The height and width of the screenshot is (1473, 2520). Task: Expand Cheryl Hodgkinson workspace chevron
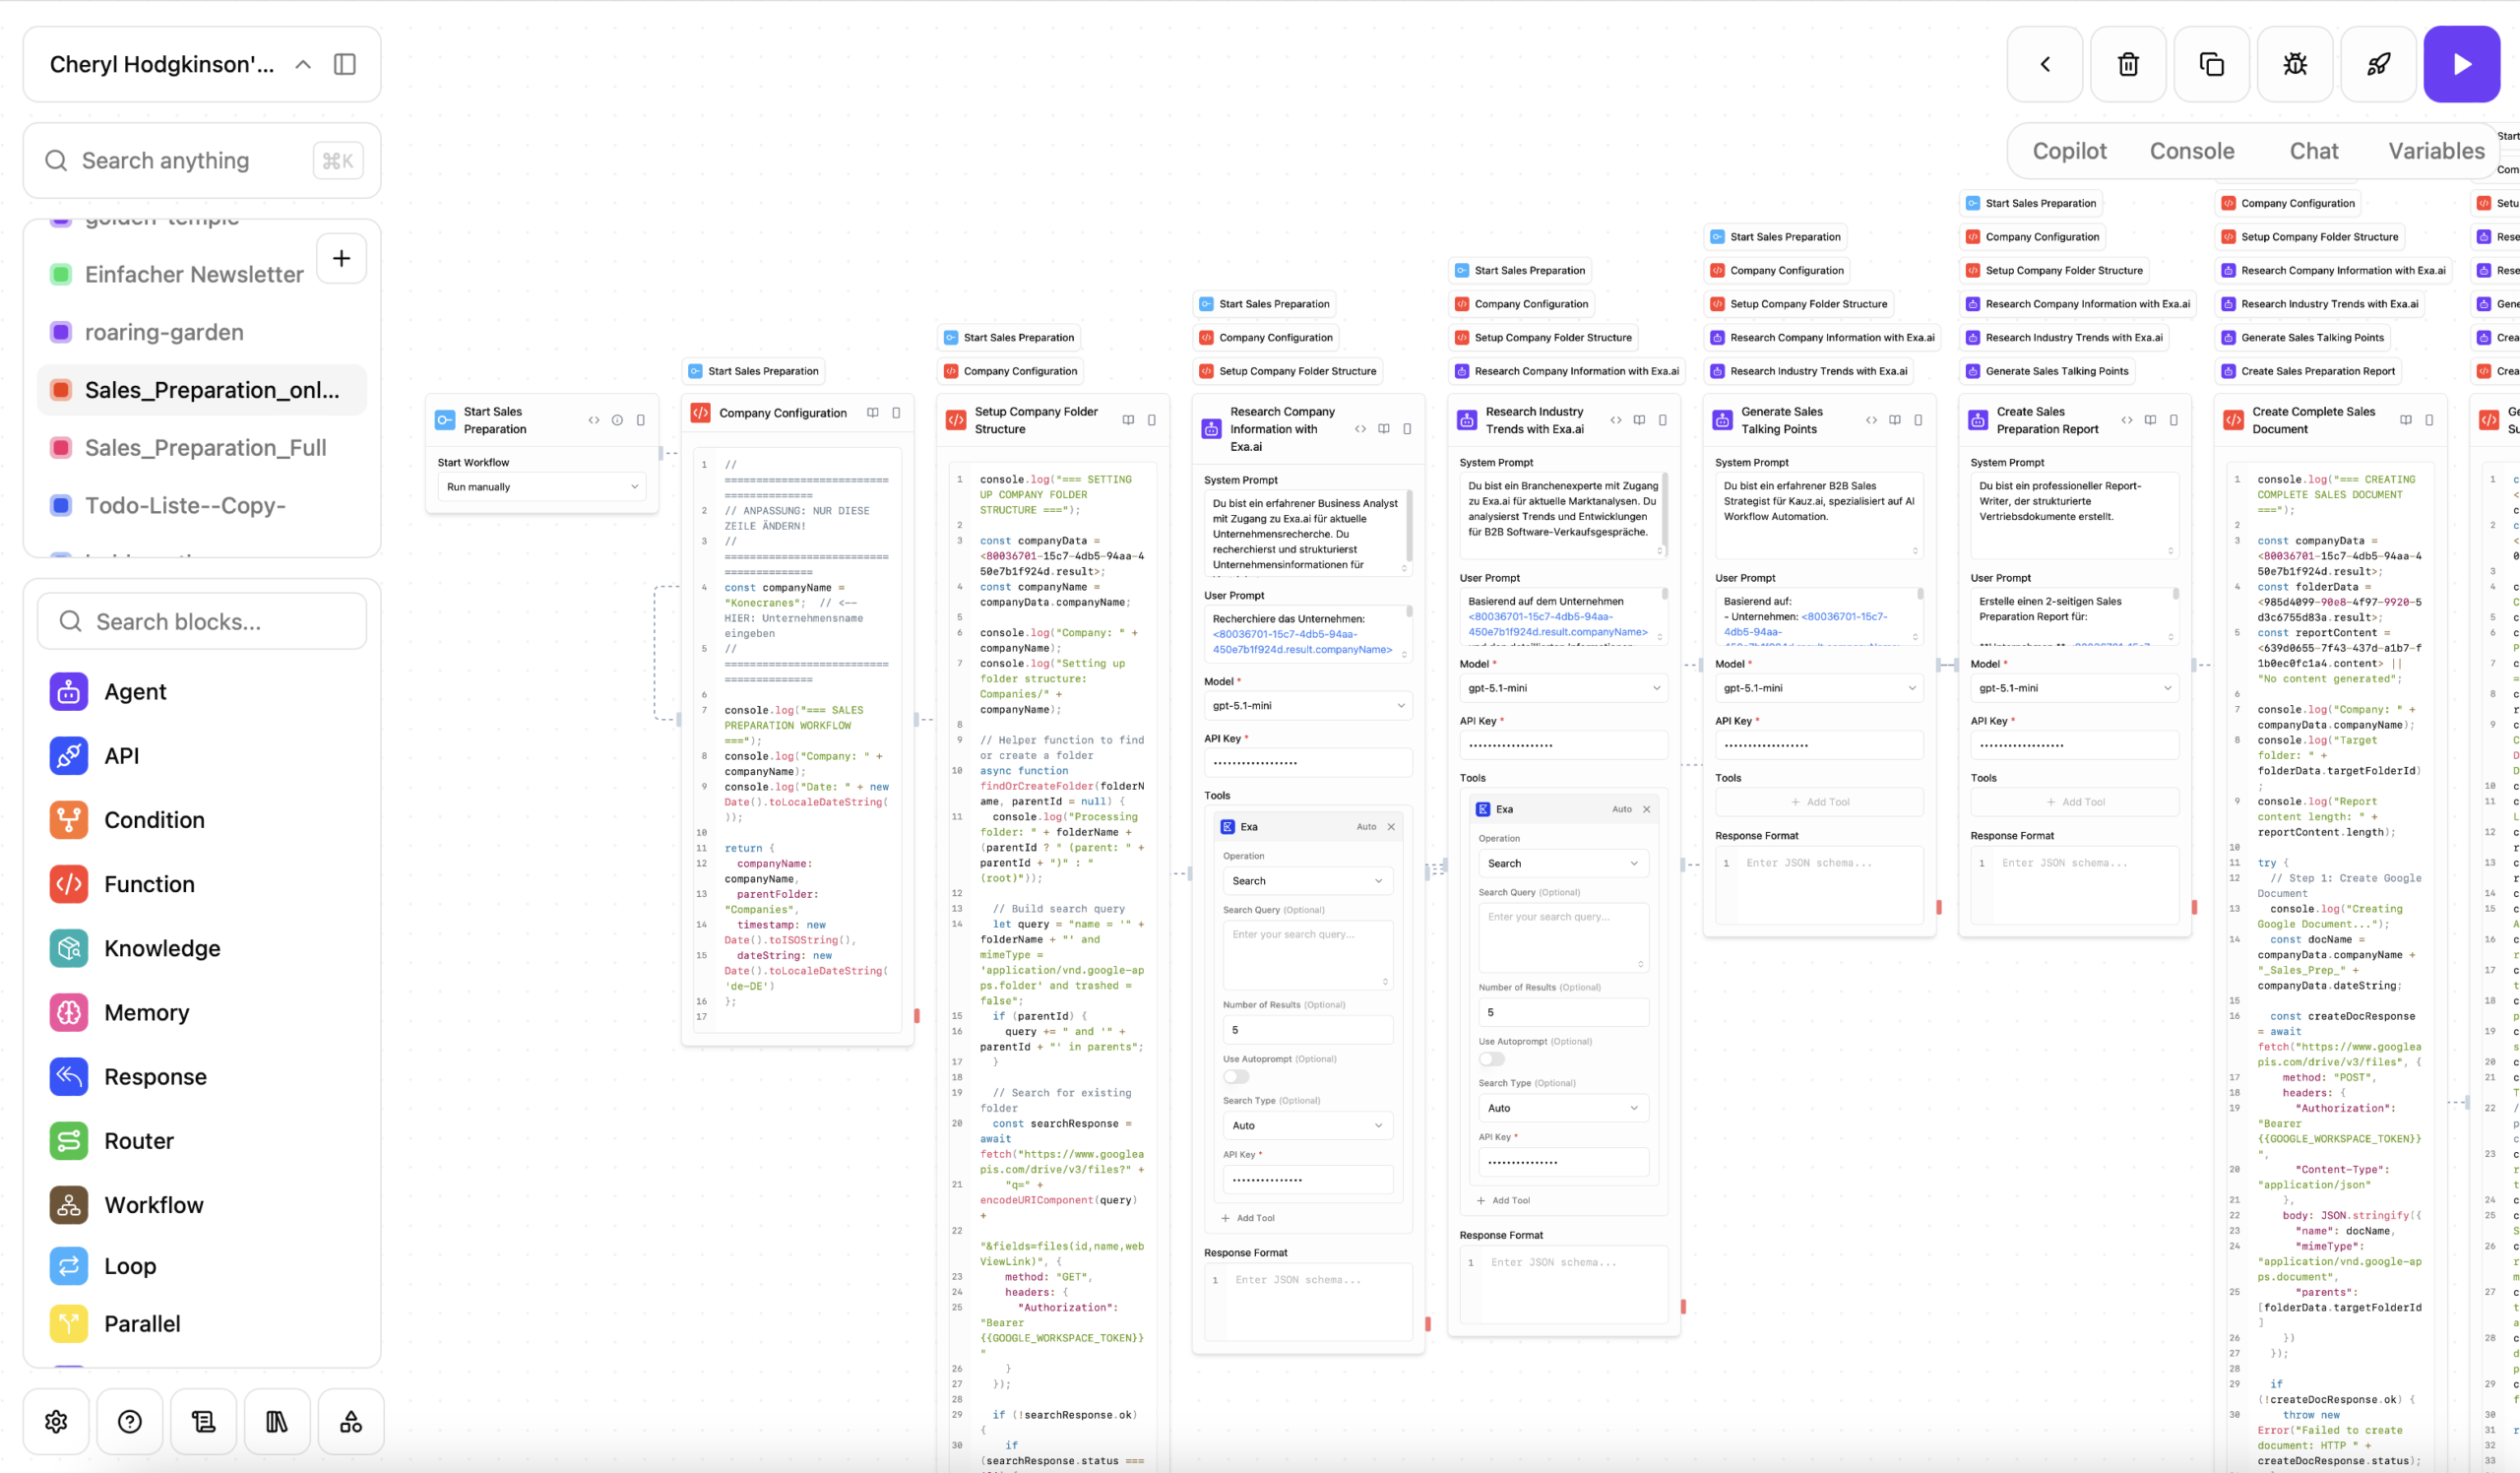click(303, 64)
